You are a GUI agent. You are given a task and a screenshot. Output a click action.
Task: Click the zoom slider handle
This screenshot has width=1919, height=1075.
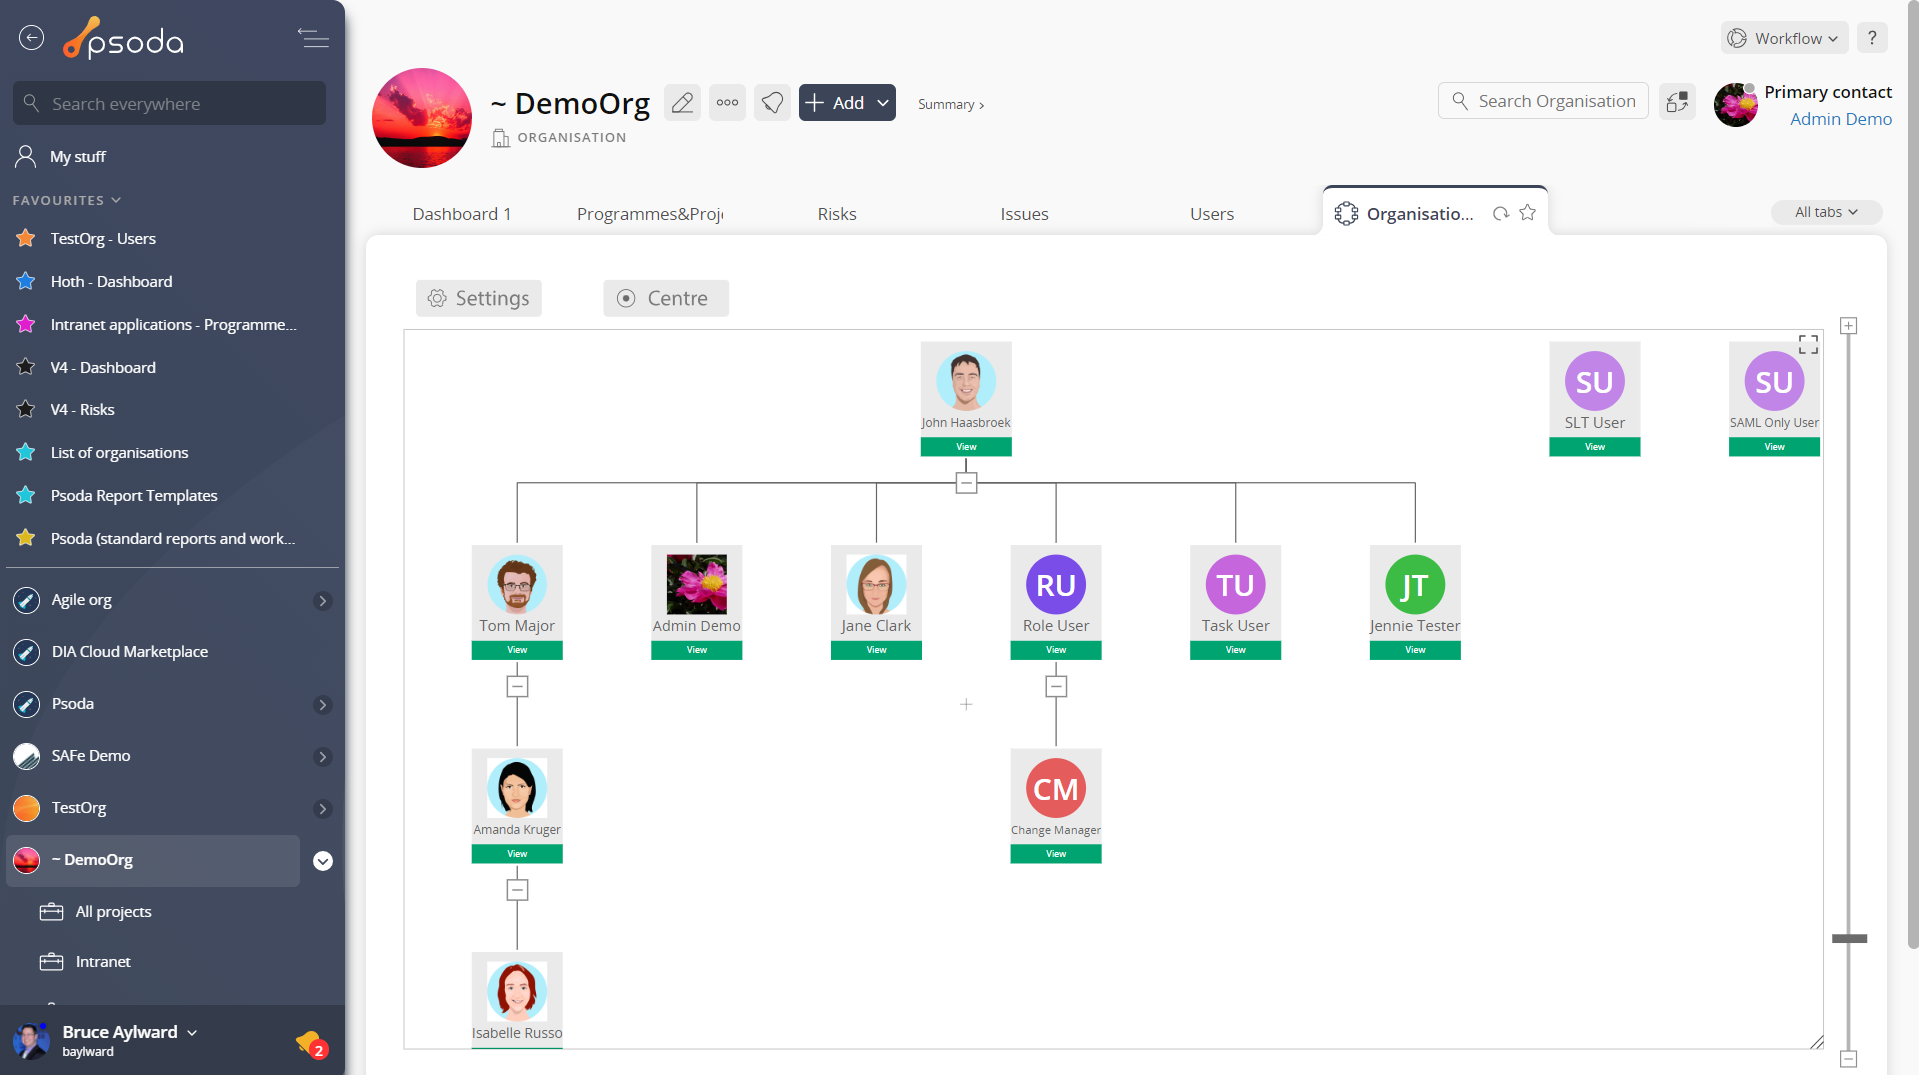(x=1849, y=938)
